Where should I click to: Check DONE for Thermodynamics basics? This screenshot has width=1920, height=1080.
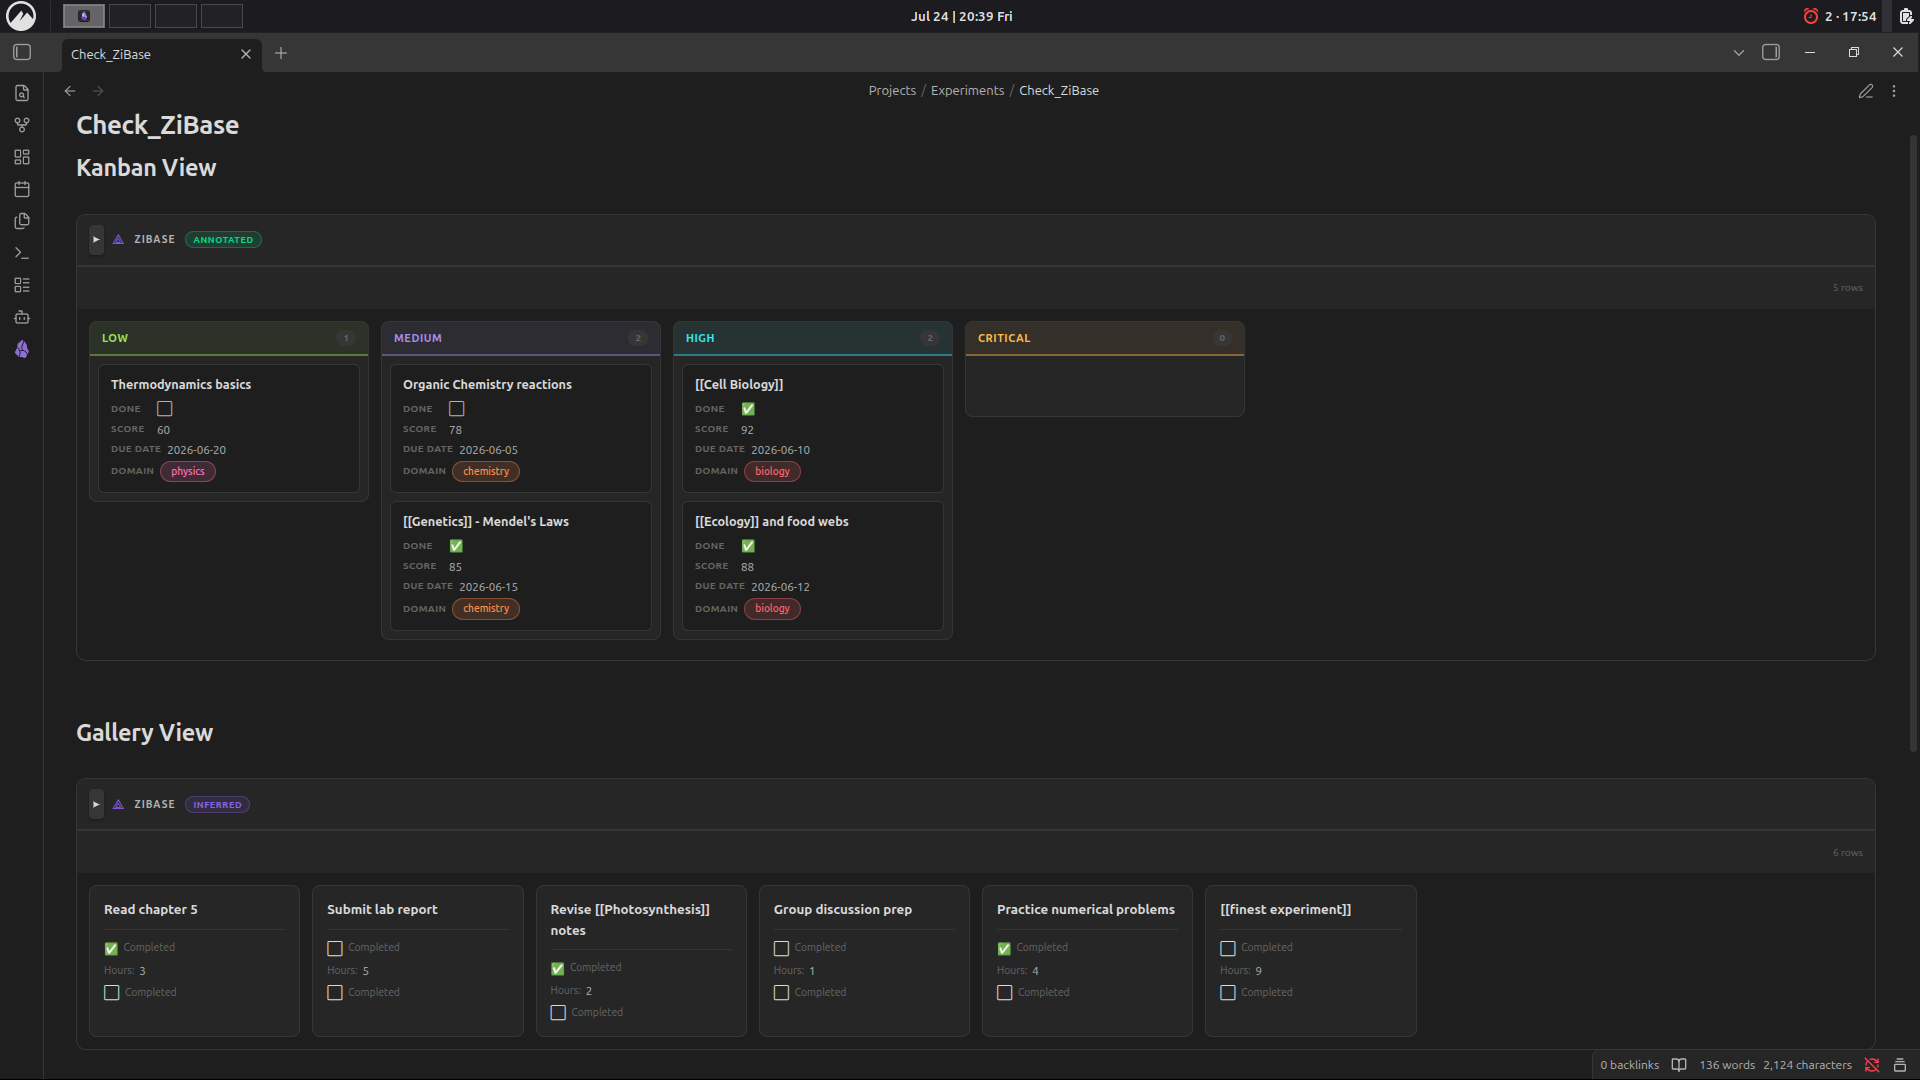(x=165, y=409)
